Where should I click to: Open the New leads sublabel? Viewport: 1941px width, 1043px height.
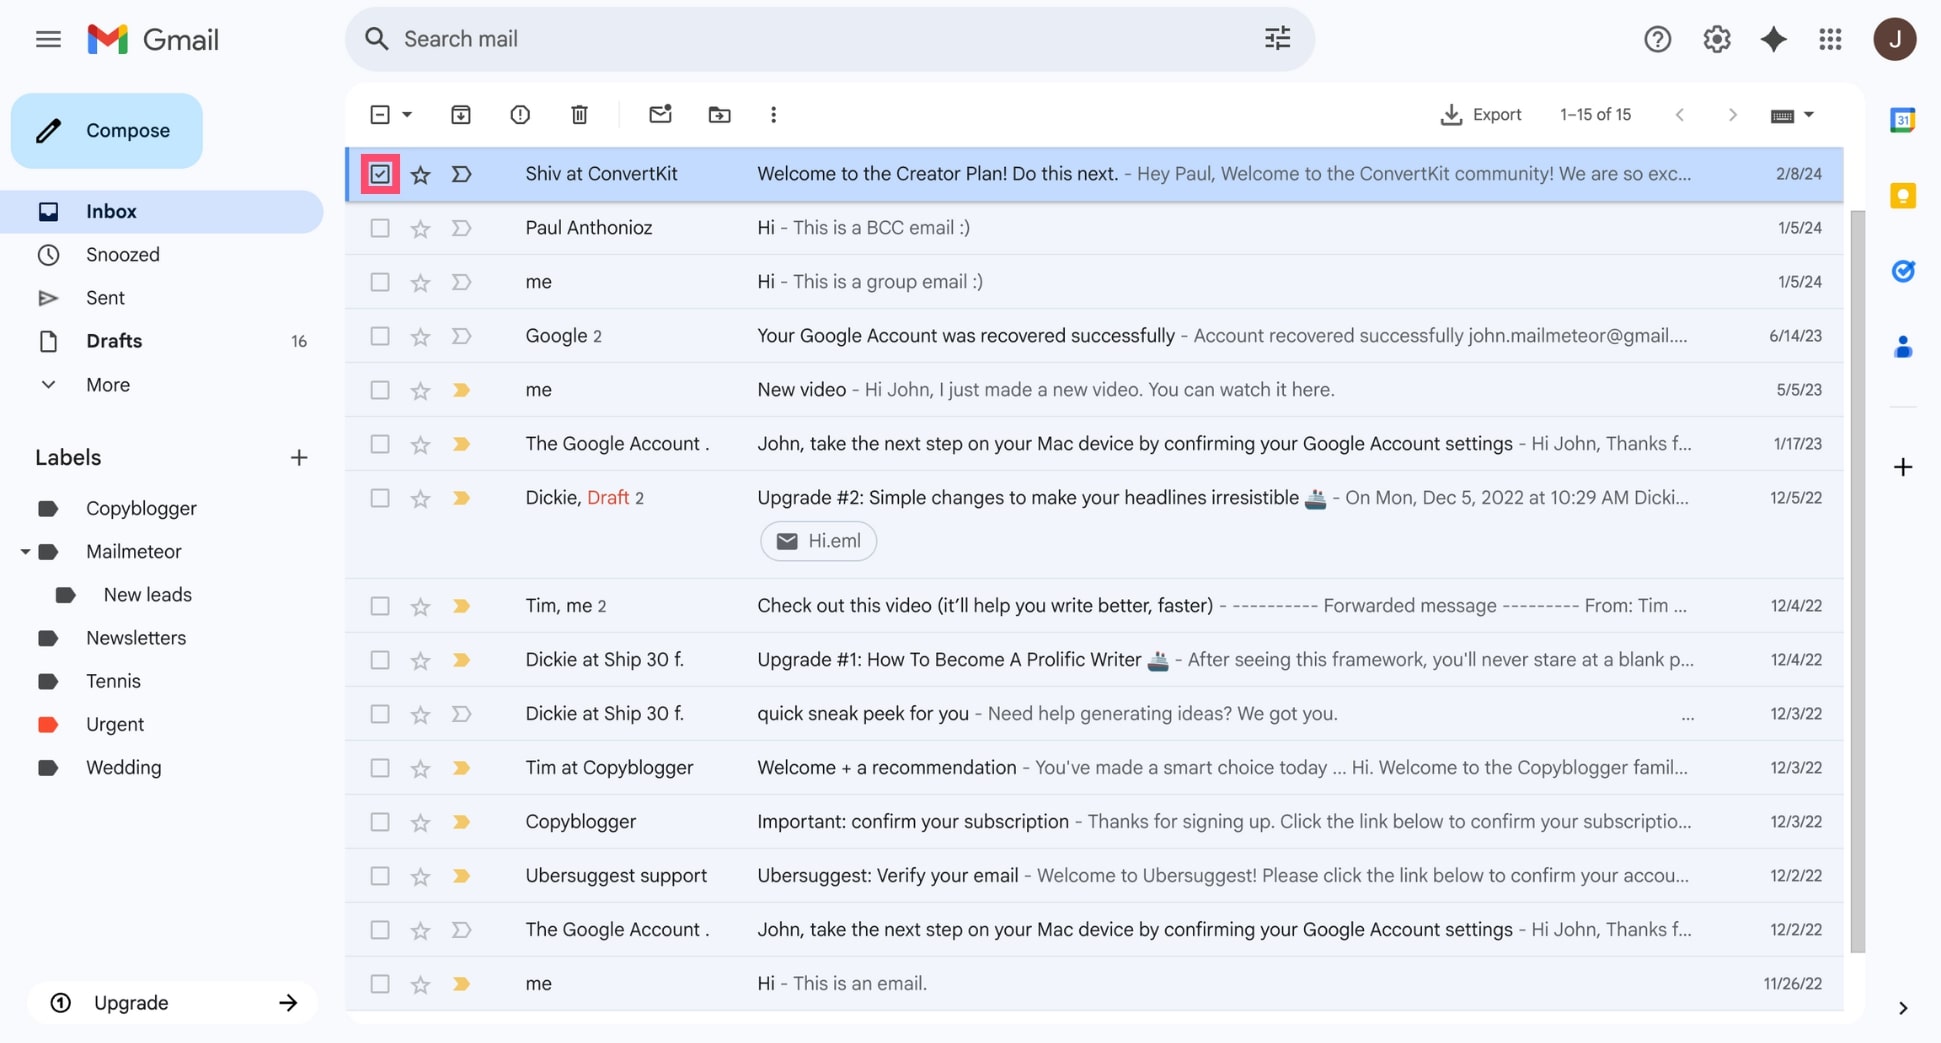pyautogui.click(x=147, y=595)
